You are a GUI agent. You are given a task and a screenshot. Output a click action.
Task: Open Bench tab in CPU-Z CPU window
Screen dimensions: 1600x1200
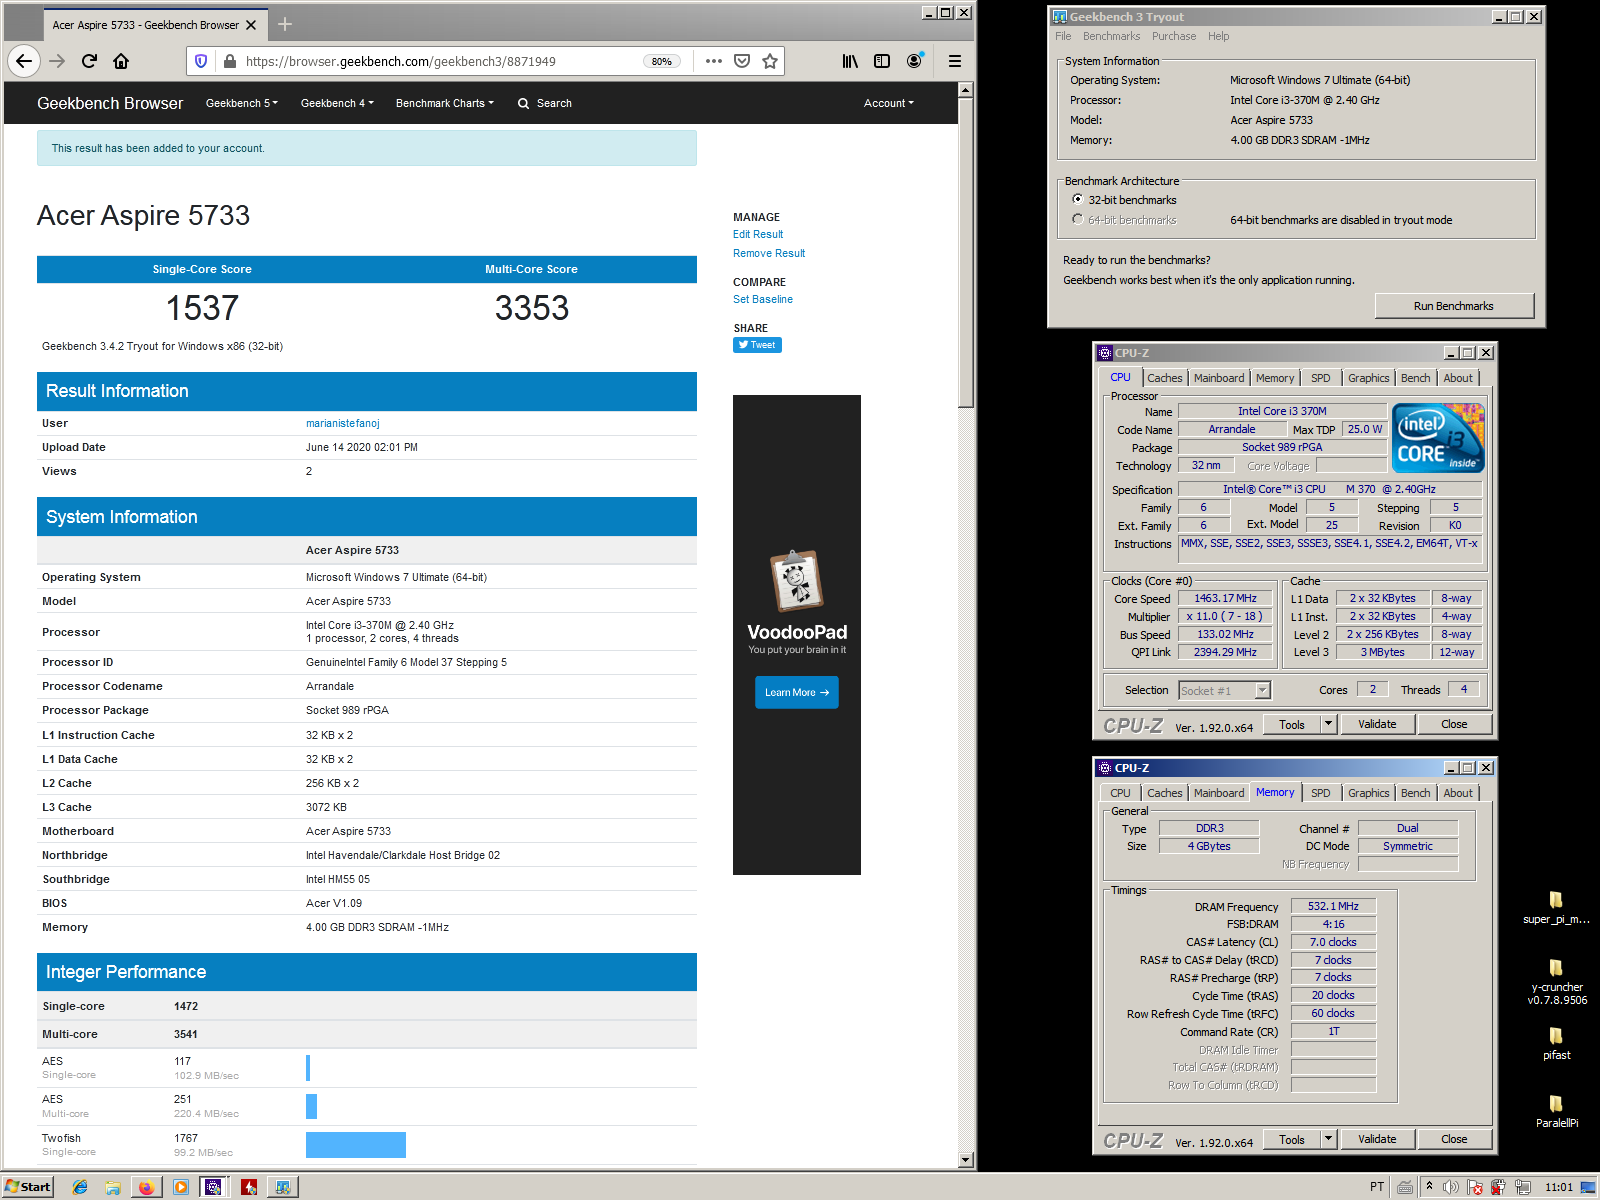point(1415,378)
